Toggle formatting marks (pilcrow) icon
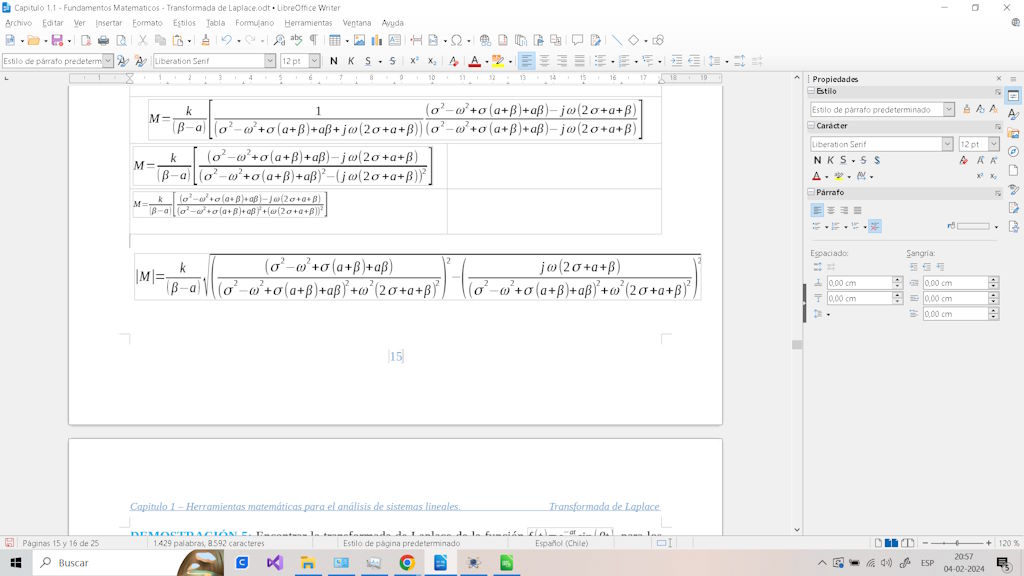1024x576 pixels. pos(313,41)
